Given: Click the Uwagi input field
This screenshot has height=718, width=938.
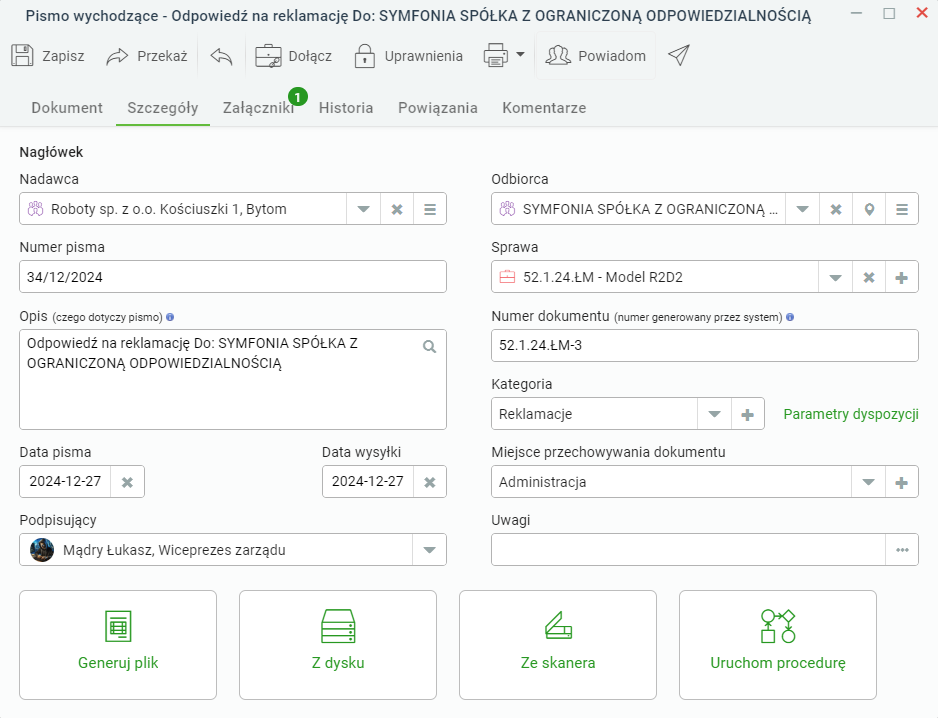Looking at the screenshot, I should (x=688, y=550).
